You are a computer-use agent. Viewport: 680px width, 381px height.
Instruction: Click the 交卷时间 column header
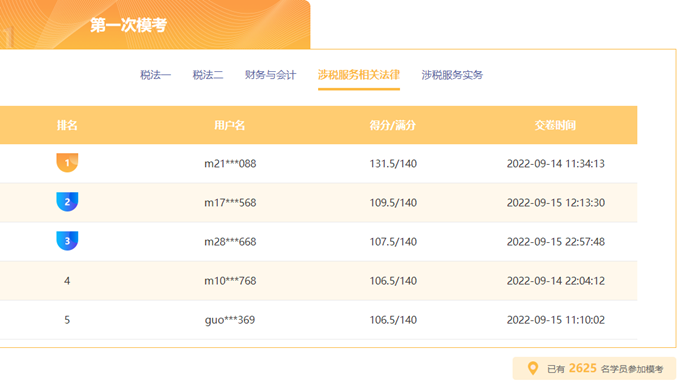pyautogui.click(x=556, y=125)
